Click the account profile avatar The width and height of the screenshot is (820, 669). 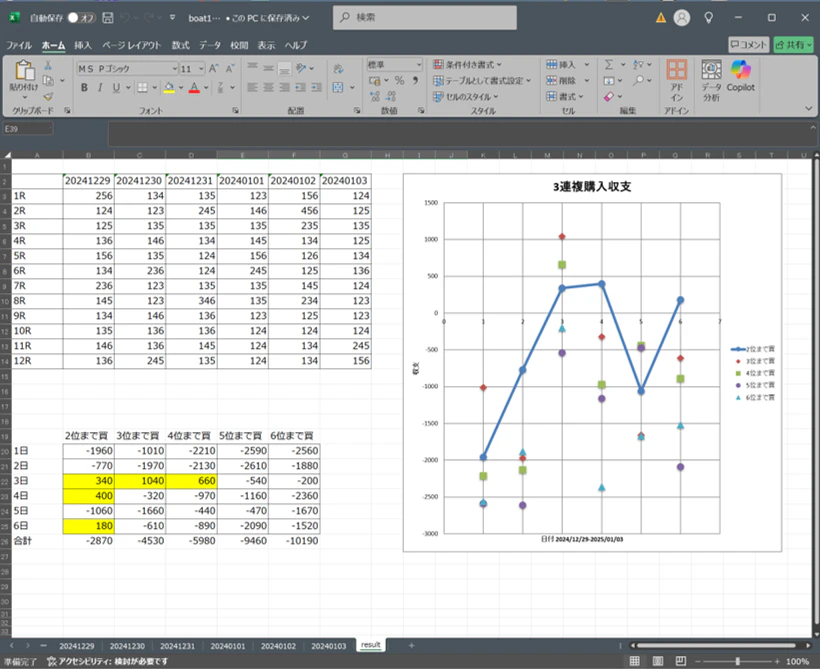point(681,18)
